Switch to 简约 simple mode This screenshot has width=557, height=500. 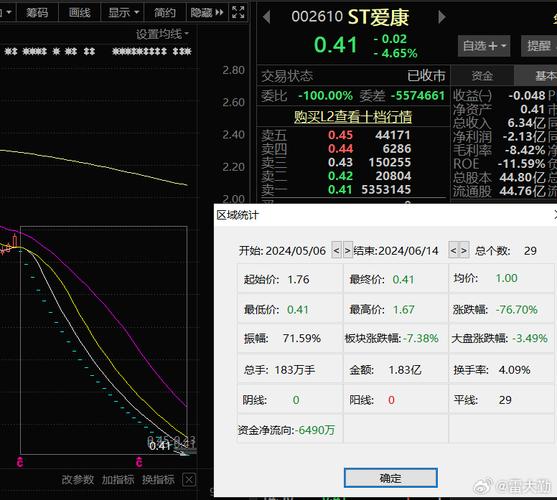coord(165,13)
